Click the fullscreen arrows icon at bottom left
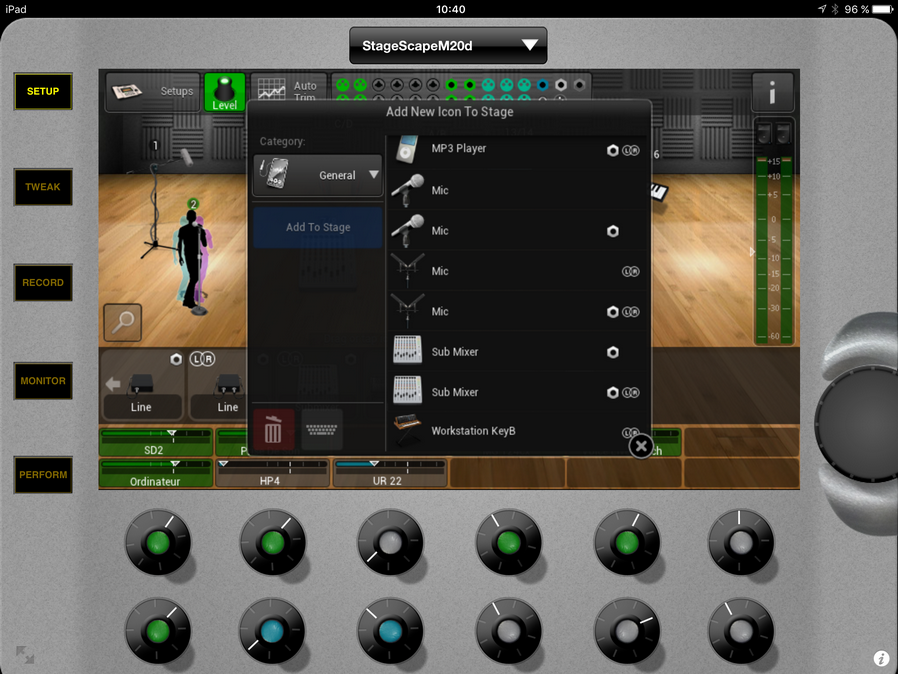Viewport: 898px width, 674px height. click(24, 655)
